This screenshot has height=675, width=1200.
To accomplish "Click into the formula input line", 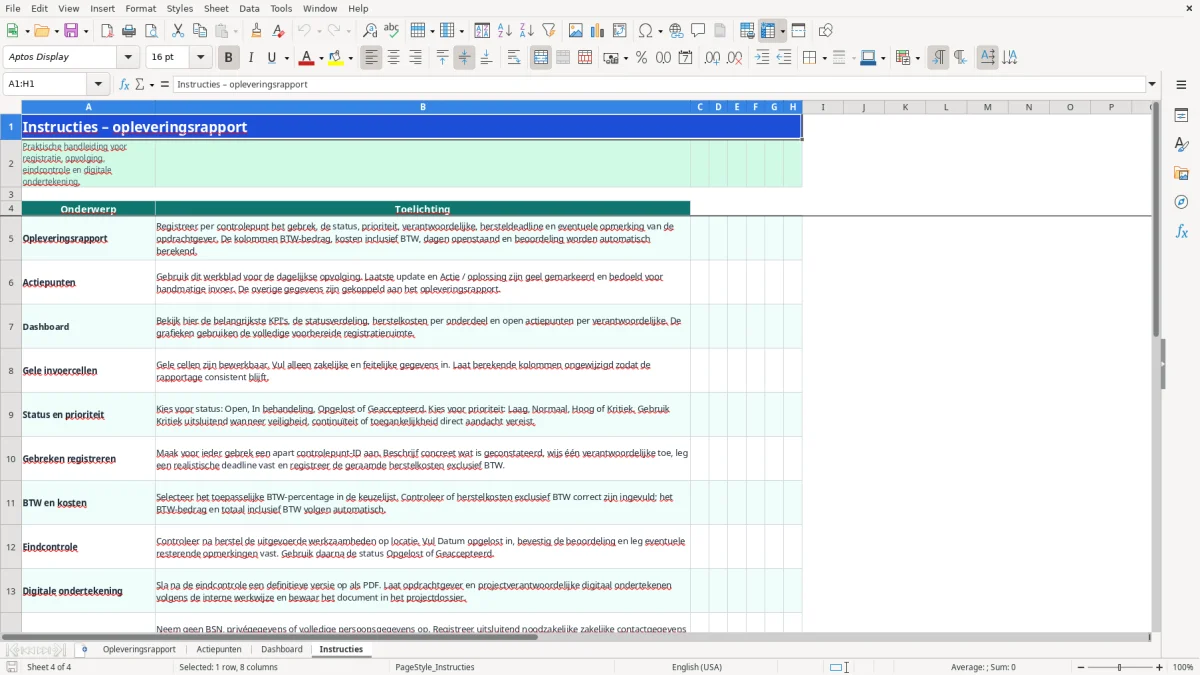I will pos(659,84).
